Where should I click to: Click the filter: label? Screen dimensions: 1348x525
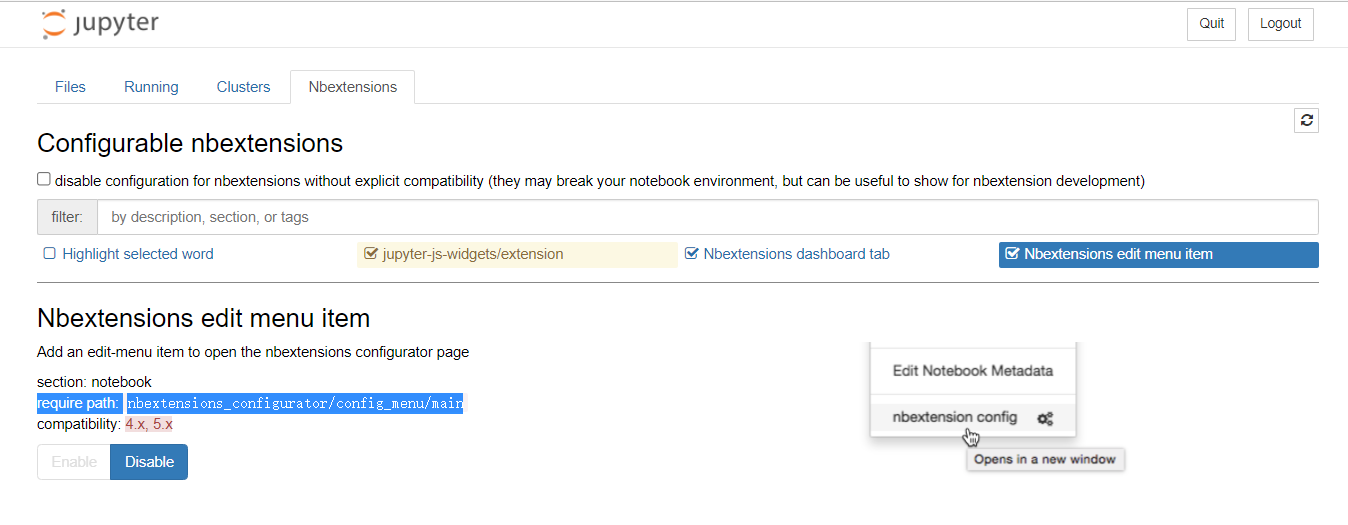[x=67, y=217]
